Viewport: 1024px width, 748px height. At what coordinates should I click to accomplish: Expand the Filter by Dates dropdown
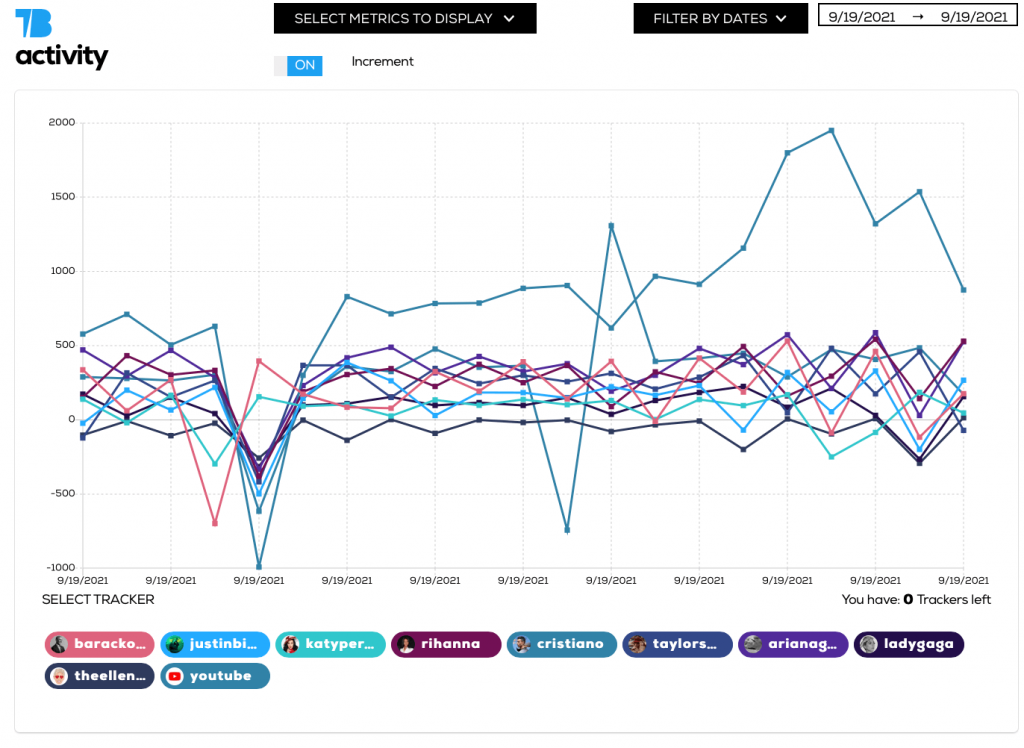pos(720,18)
